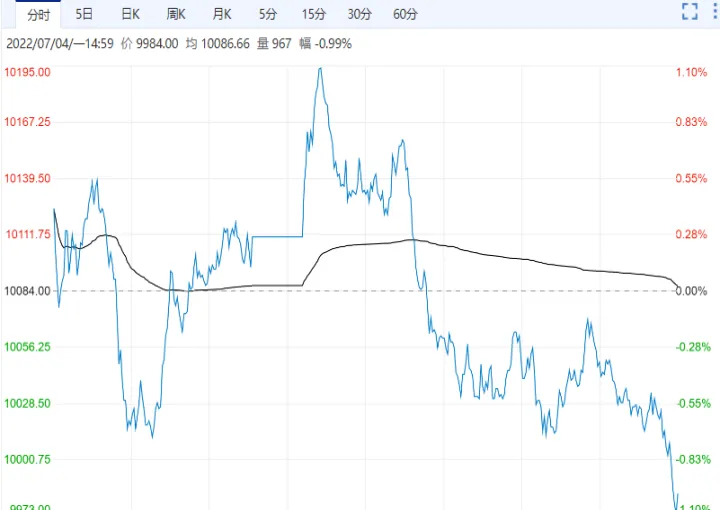Switch to the 周K tab
720x510 pixels.
176,14
